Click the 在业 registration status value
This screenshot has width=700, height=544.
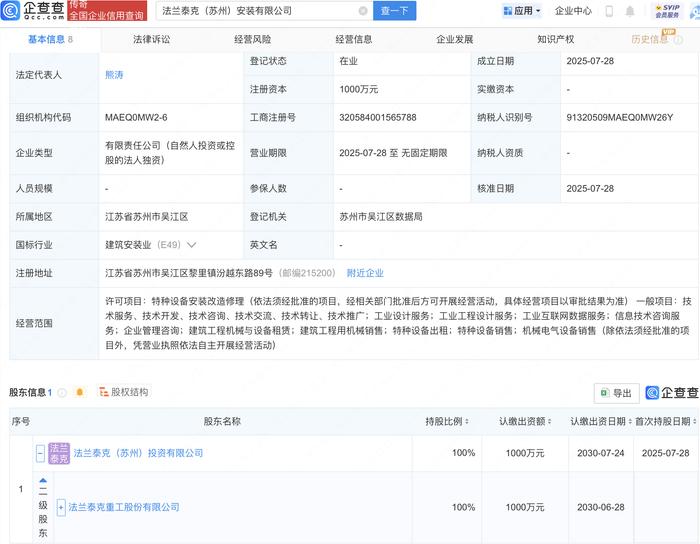point(348,61)
